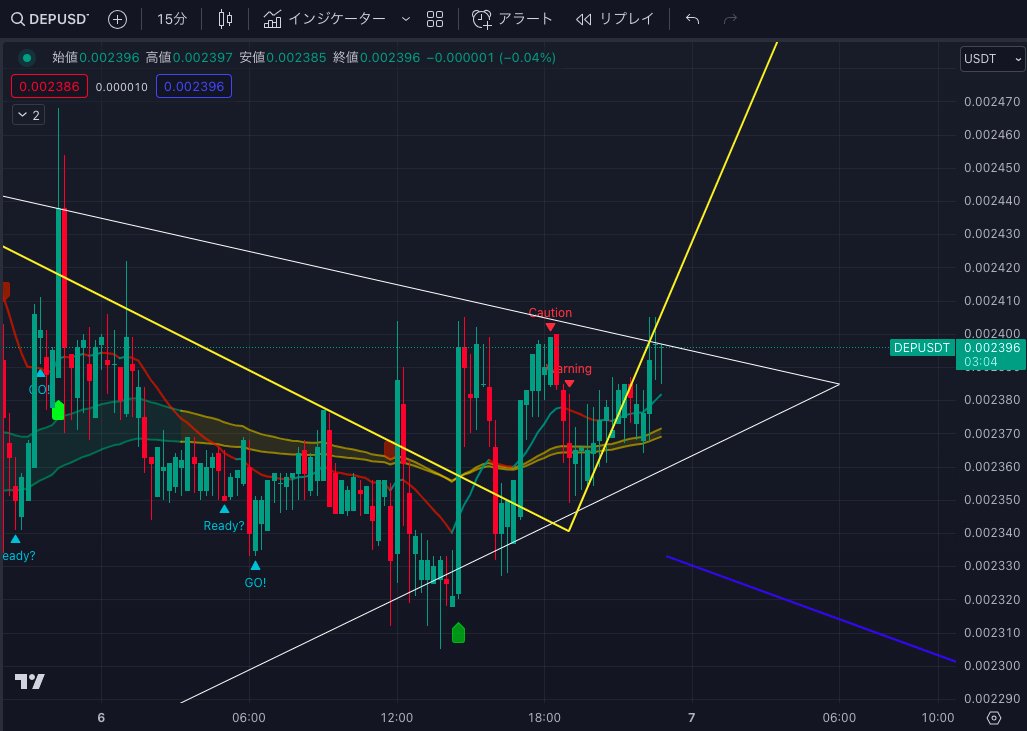
Task: Click current price tag 0.002396
Action: 991,354
